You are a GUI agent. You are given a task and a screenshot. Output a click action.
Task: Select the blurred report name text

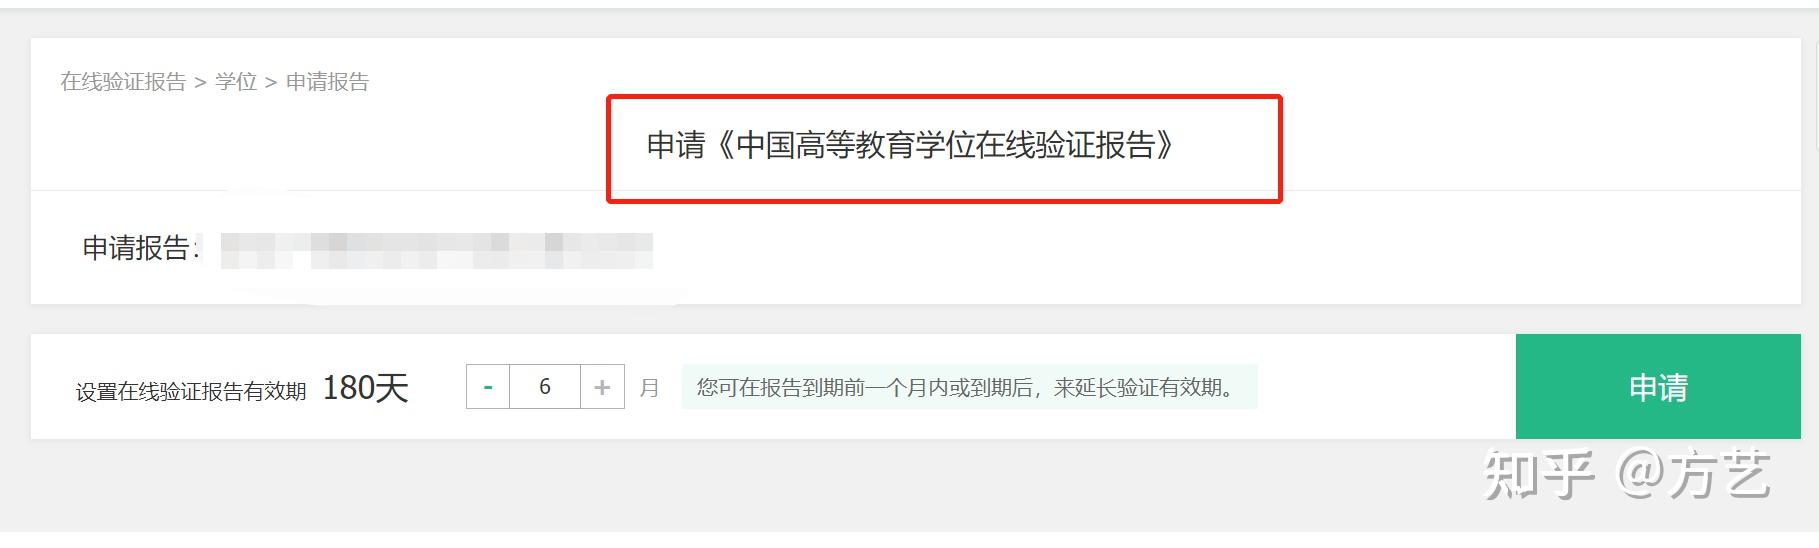(x=437, y=250)
